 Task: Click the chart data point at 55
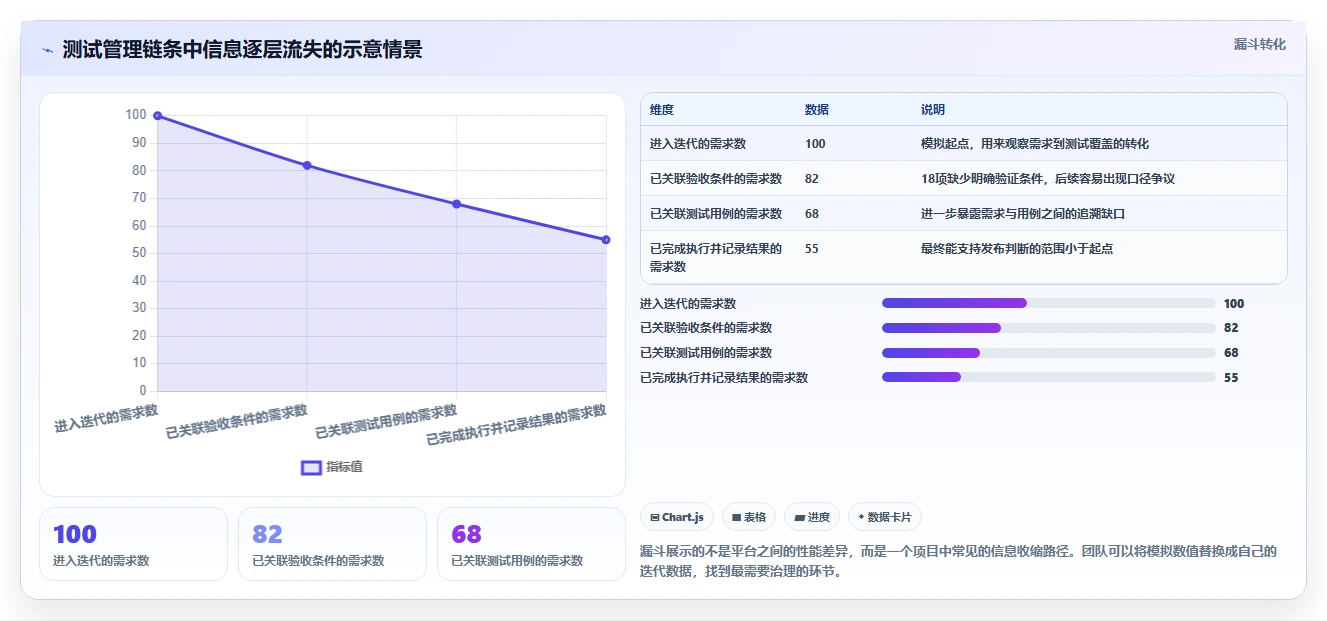click(606, 240)
